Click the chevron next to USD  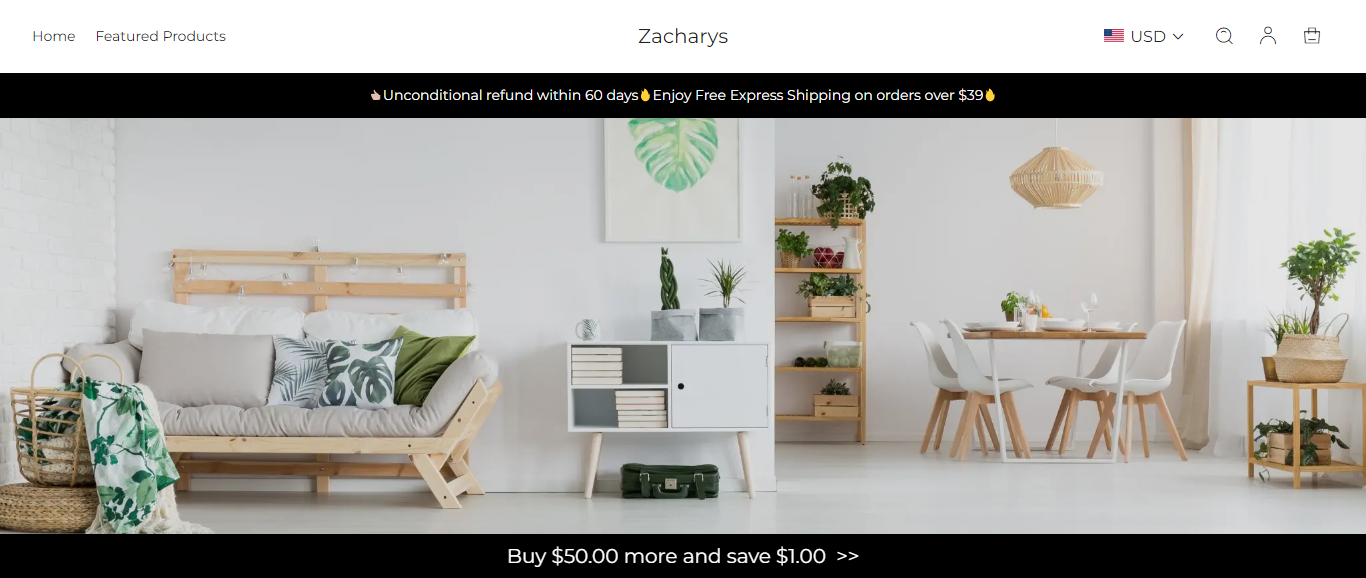click(x=1178, y=37)
